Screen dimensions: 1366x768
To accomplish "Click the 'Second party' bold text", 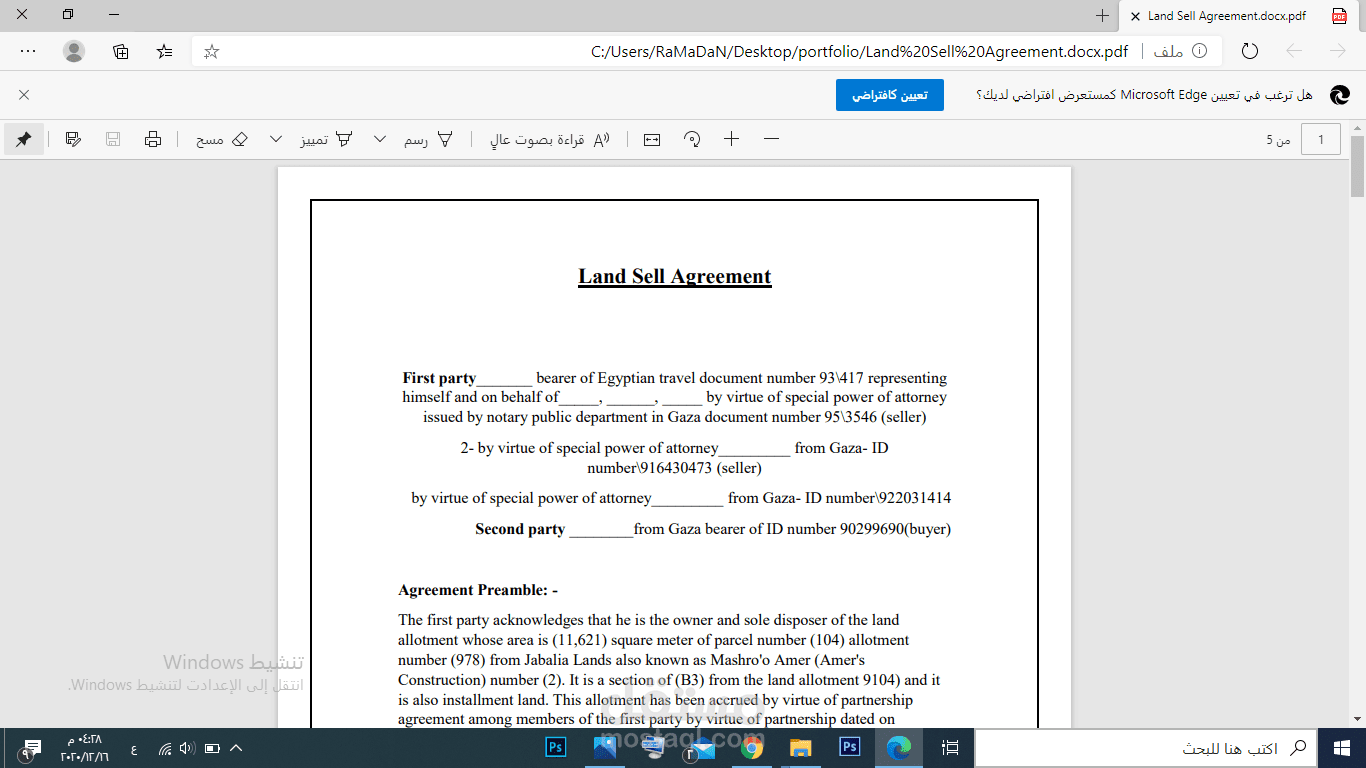I will click(520, 529).
